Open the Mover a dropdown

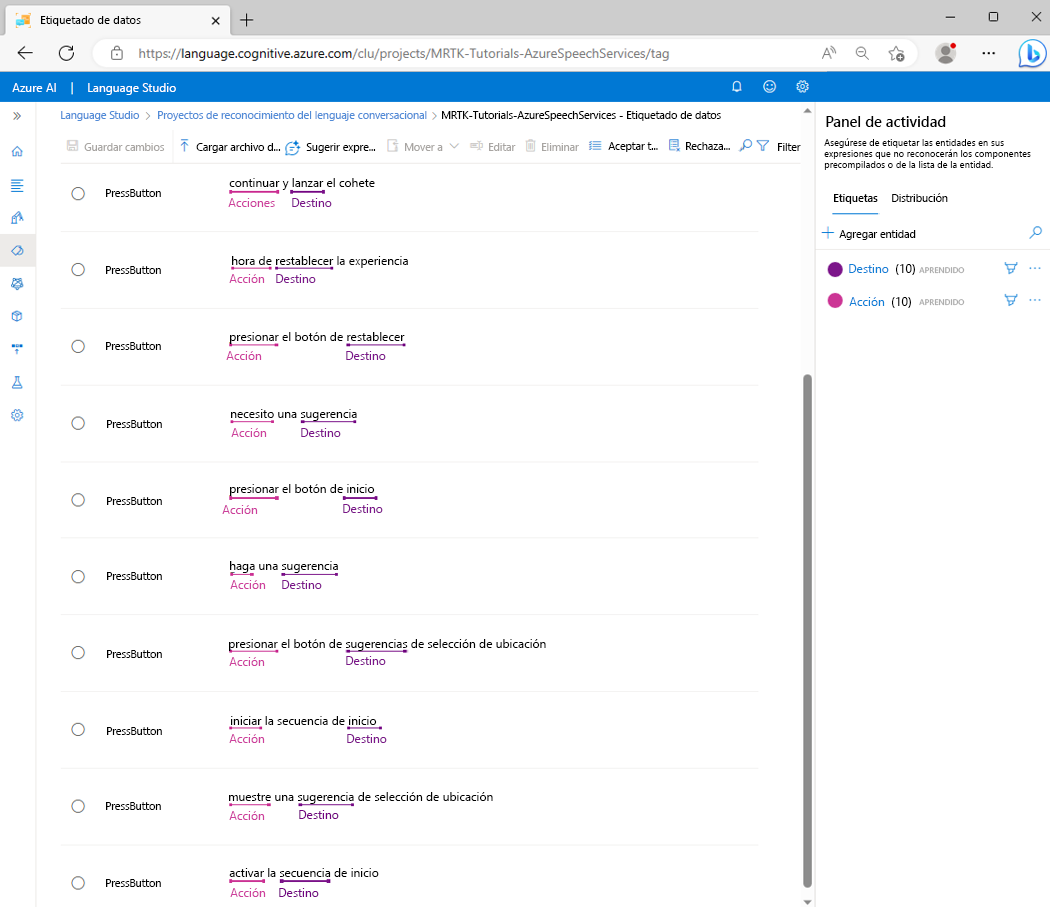(x=423, y=147)
